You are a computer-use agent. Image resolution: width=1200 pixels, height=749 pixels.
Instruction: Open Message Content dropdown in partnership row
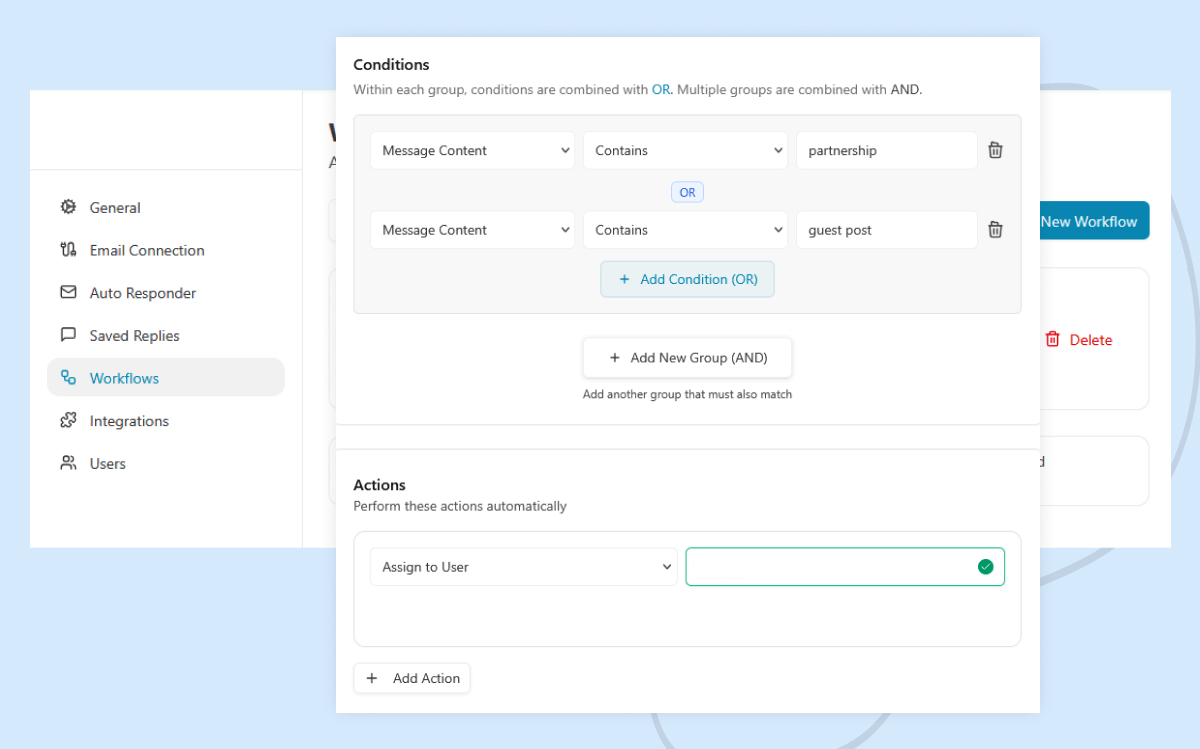pyautogui.click(x=472, y=150)
